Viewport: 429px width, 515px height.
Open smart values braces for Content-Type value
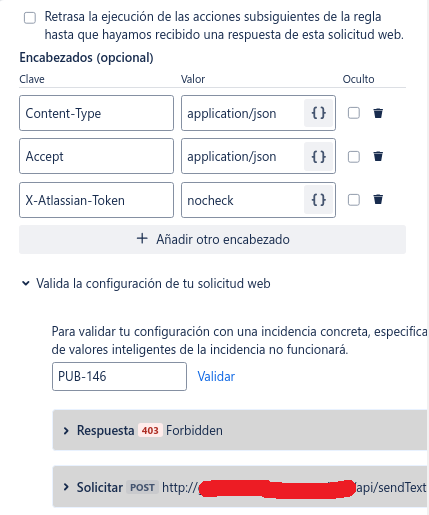(318, 113)
